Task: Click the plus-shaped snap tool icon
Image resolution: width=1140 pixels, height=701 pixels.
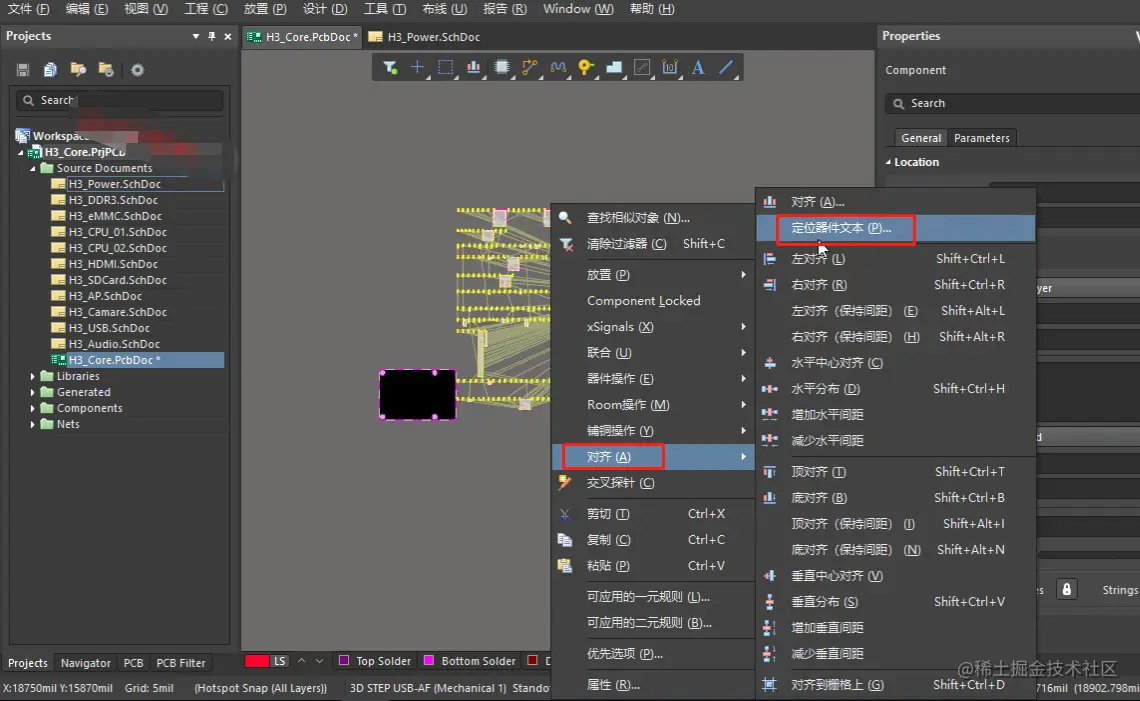Action: pos(417,68)
